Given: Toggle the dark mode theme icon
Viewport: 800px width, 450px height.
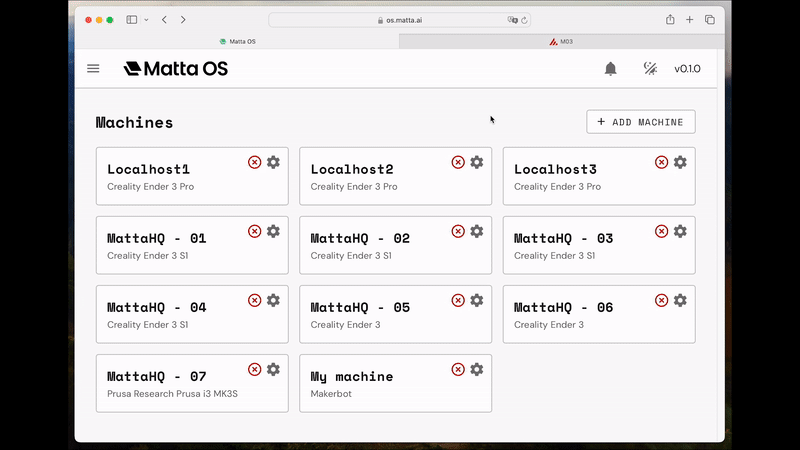Looking at the screenshot, I should pos(650,69).
